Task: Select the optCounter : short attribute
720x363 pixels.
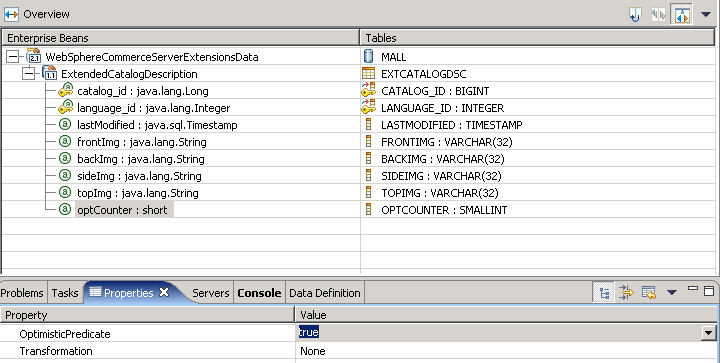Action: [122, 210]
